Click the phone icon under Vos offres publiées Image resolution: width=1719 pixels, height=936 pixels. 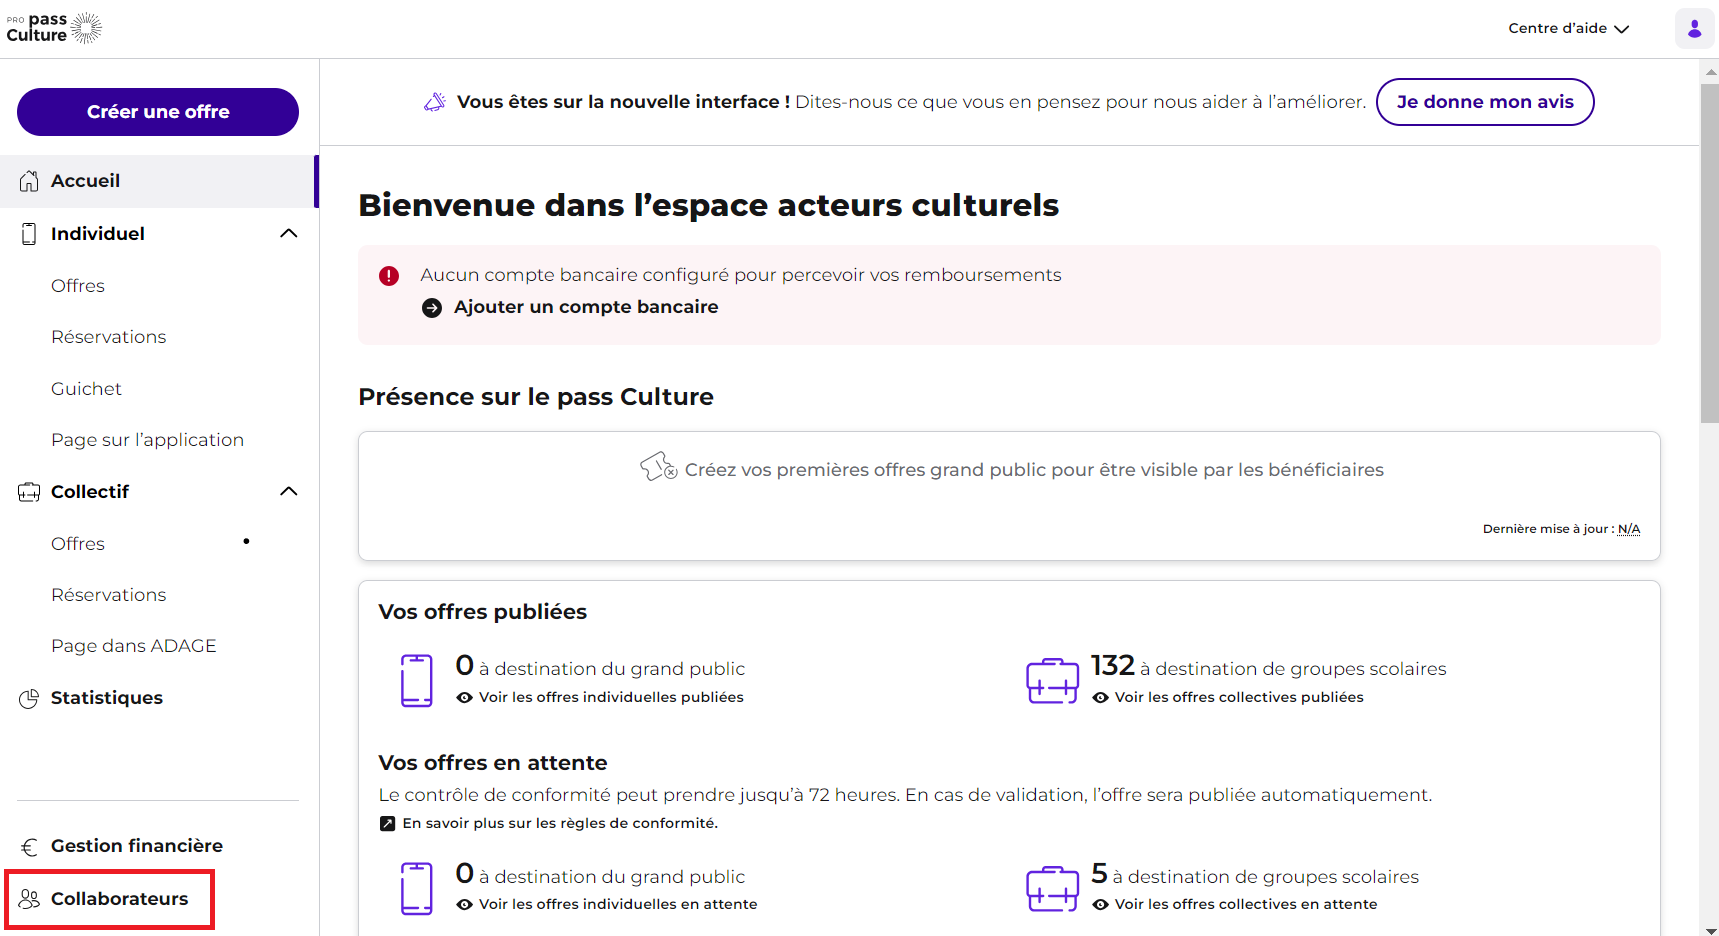point(417,681)
